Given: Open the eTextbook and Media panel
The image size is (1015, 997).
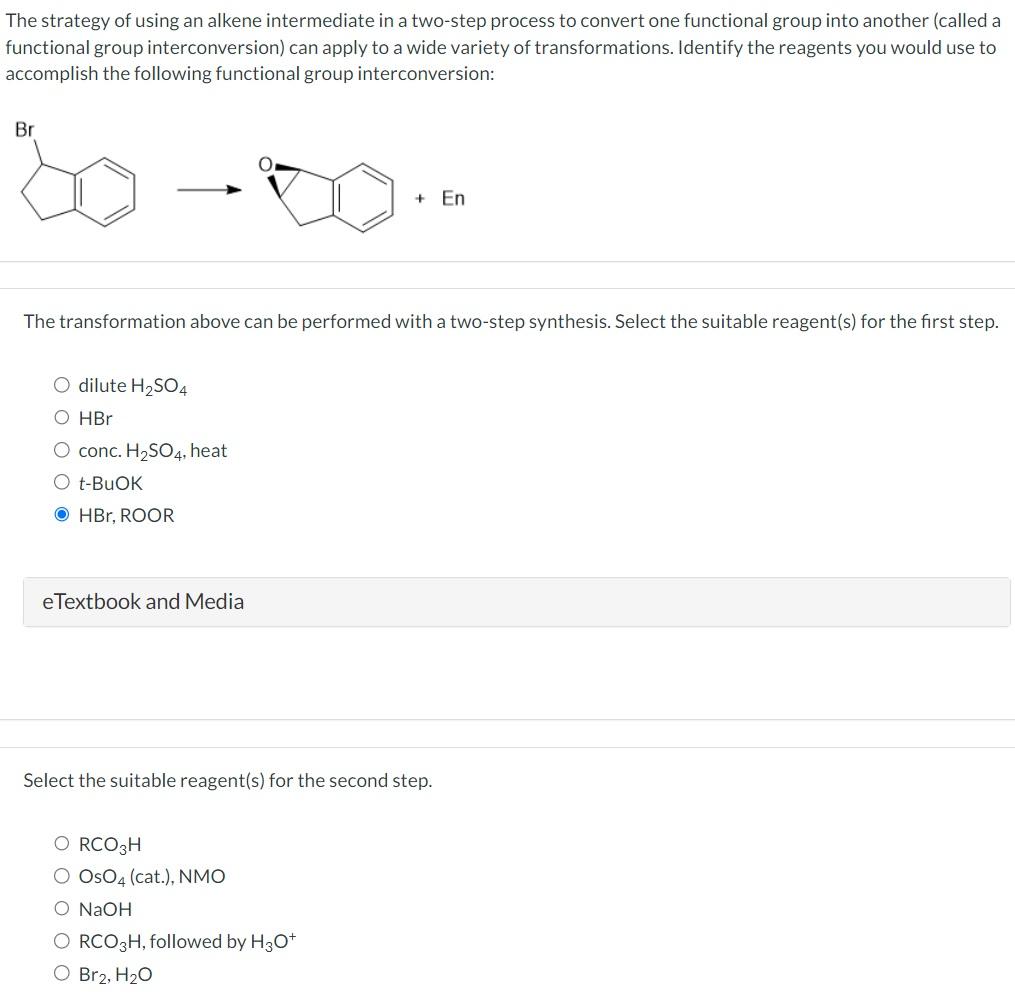Looking at the screenshot, I should 143,601.
